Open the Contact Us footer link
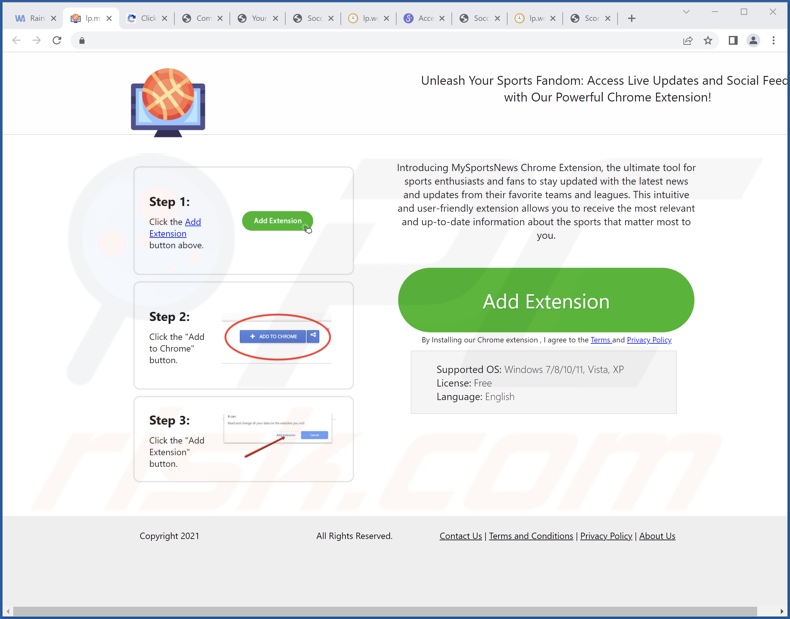This screenshot has height=619, width=790. tap(460, 536)
